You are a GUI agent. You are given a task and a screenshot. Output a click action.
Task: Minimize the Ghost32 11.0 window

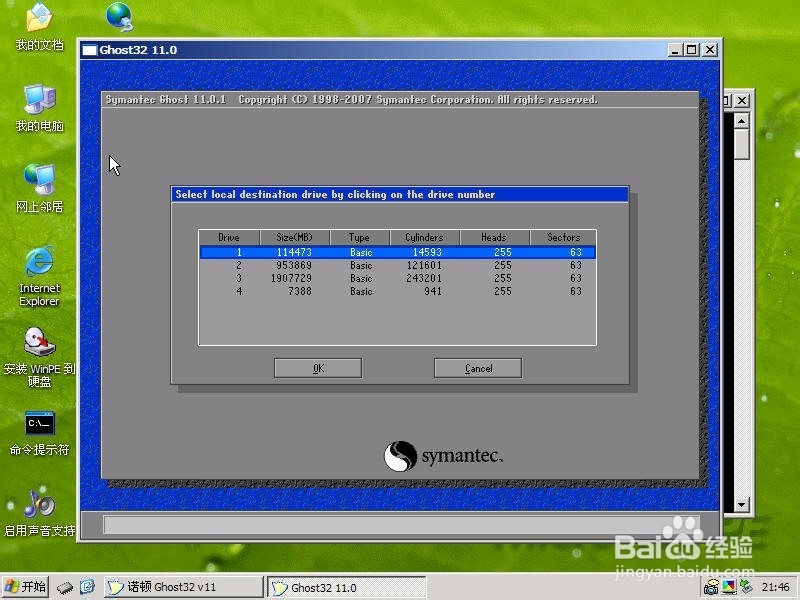(x=675, y=49)
